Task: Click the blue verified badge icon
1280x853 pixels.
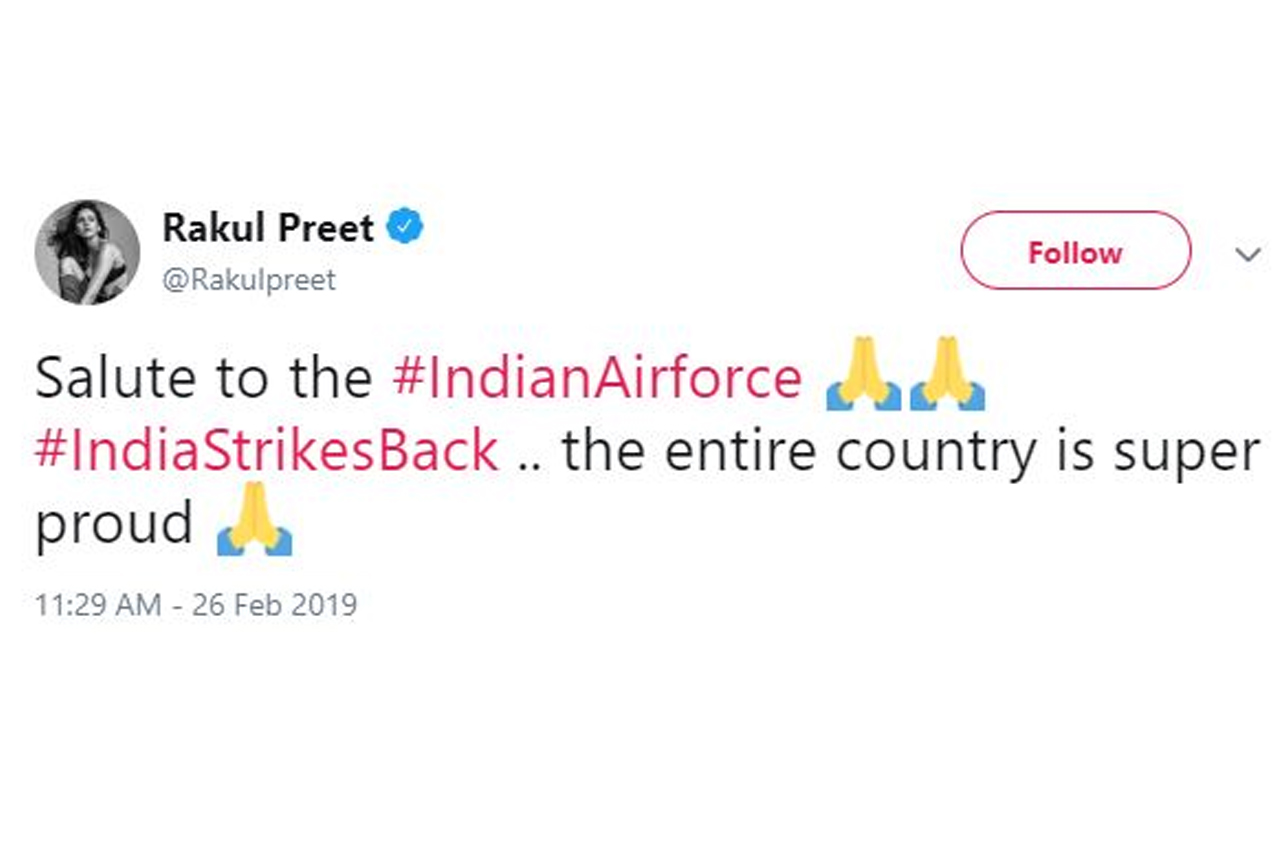Action: click(x=405, y=227)
